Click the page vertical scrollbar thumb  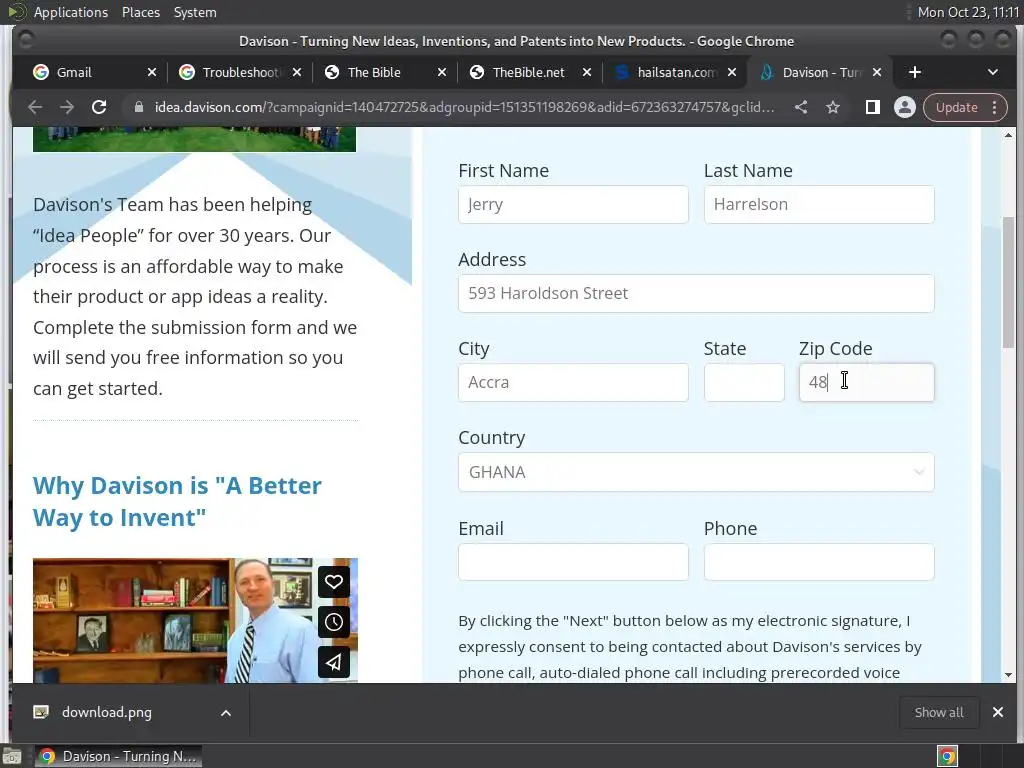[1008, 282]
